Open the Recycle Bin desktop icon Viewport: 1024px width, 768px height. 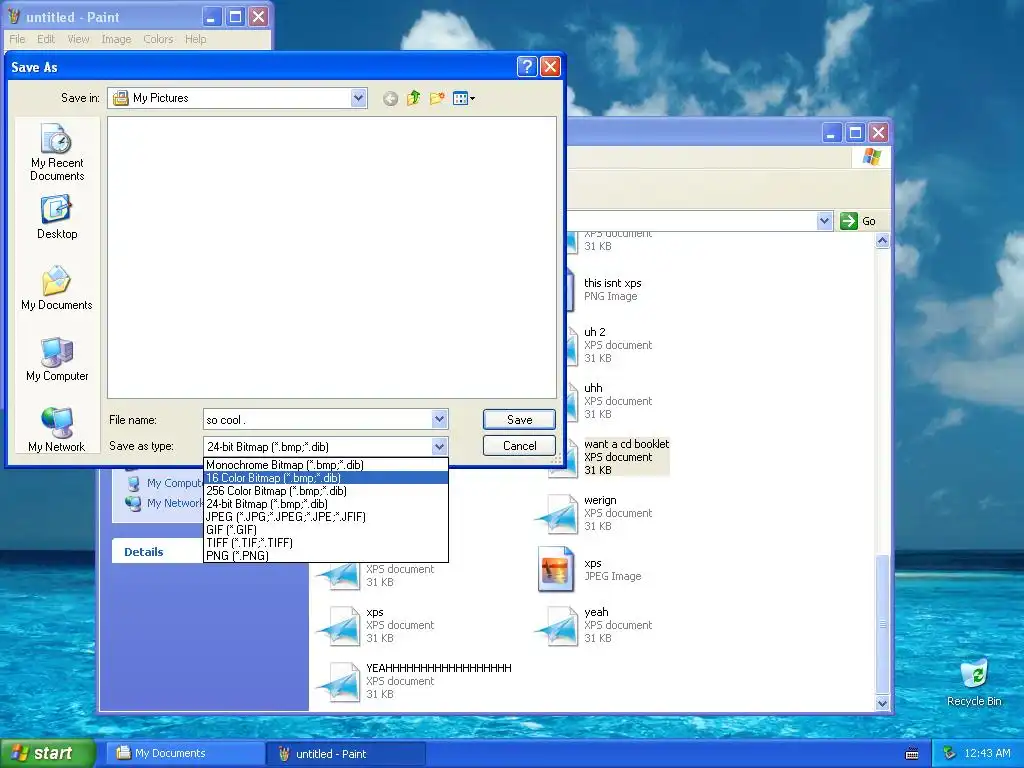click(x=974, y=682)
